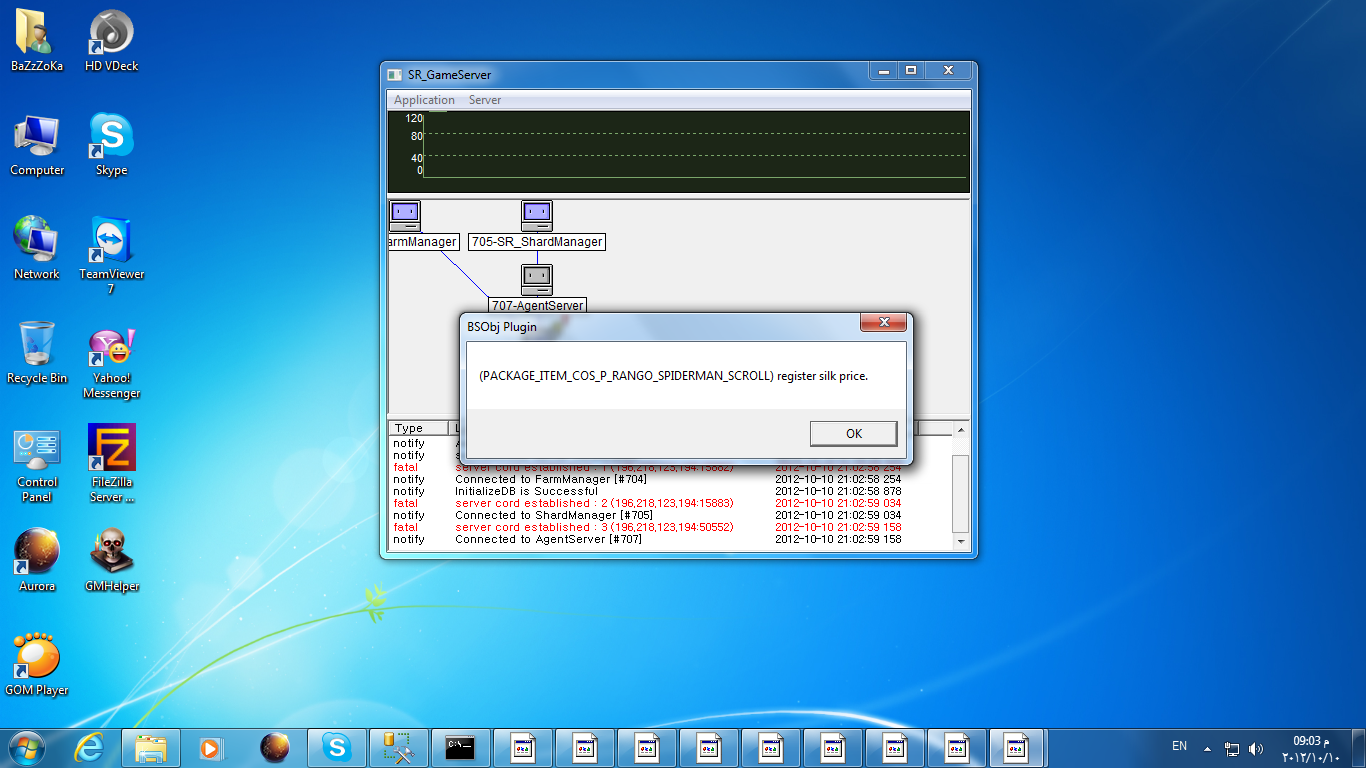The width and height of the screenshot is (1366, 768).
Task: Open the Application menu in SR_GameServer
Action: coord(424,100)
